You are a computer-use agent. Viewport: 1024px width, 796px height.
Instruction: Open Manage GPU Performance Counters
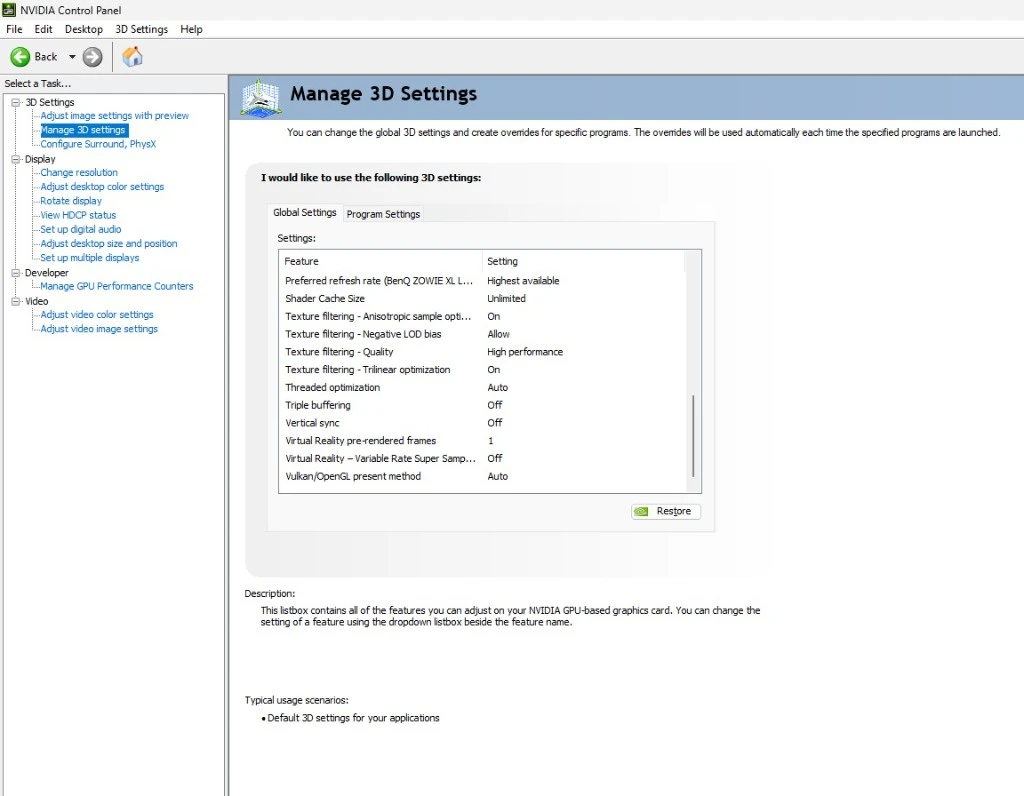coord(117,286)
